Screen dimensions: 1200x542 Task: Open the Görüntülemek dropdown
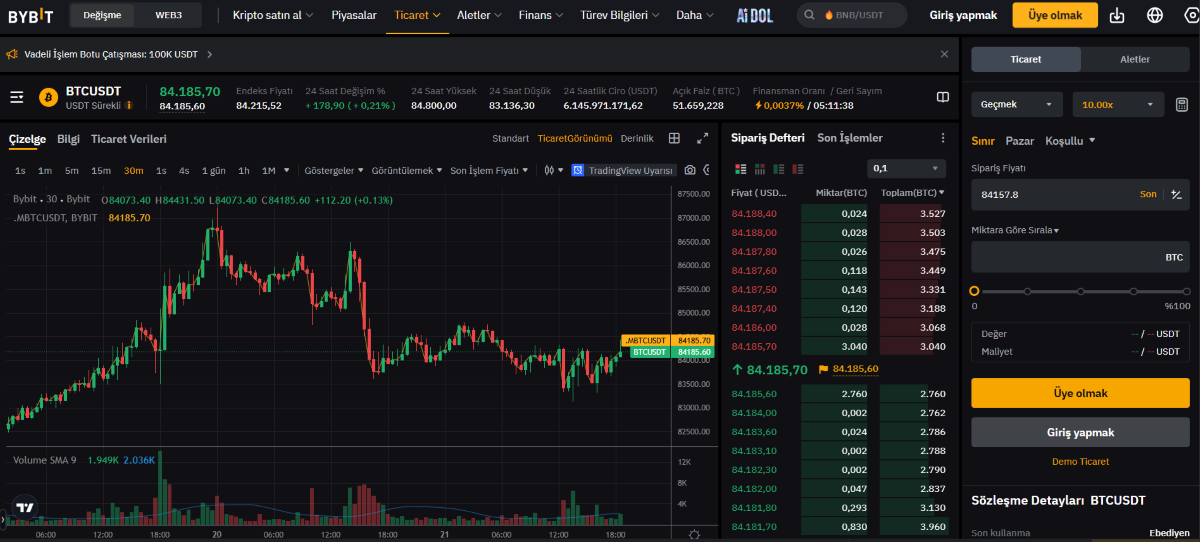pyautogui.click(x=407, y=171)
